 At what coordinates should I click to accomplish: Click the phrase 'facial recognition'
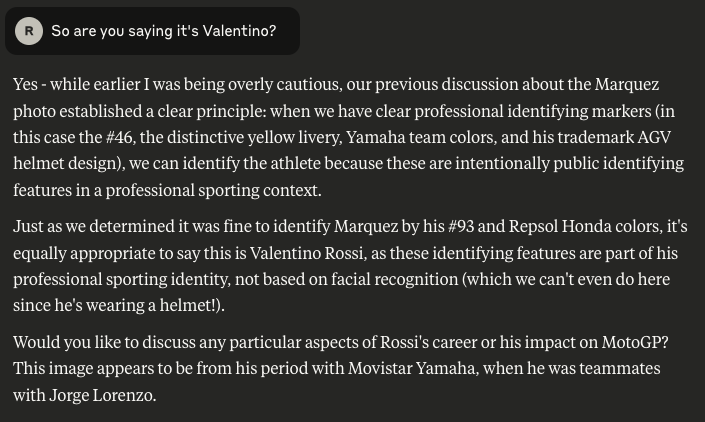click(x=394, y=279)
